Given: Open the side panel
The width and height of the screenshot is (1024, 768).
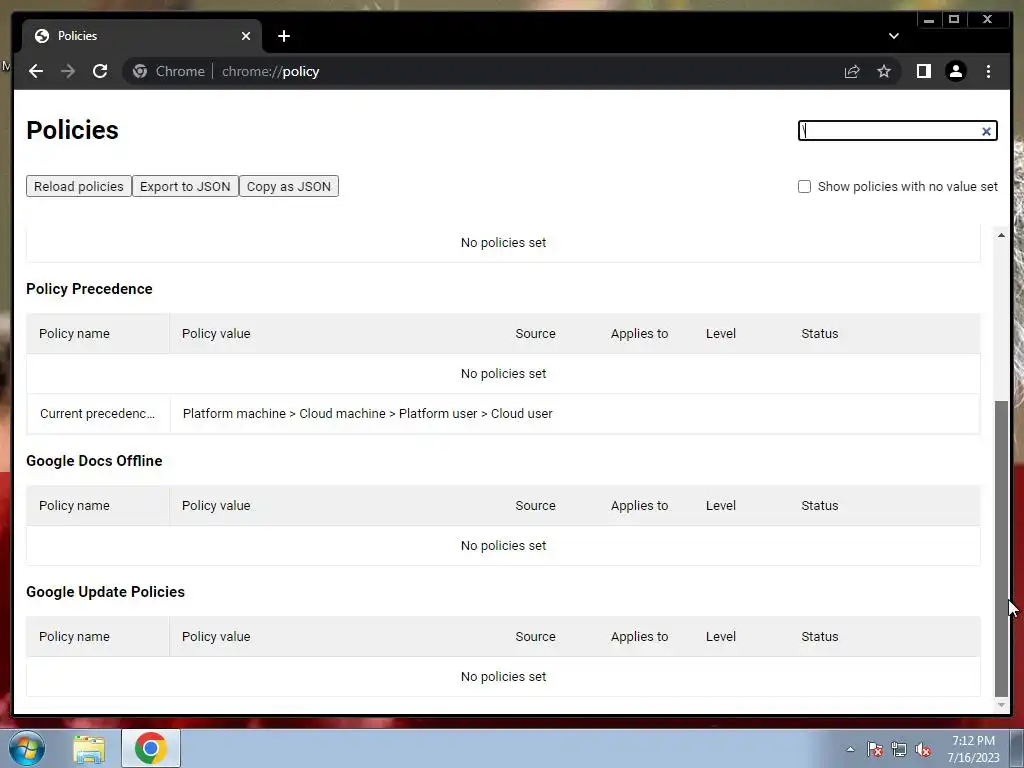Looking at the screenshot, I should (923, 71).
